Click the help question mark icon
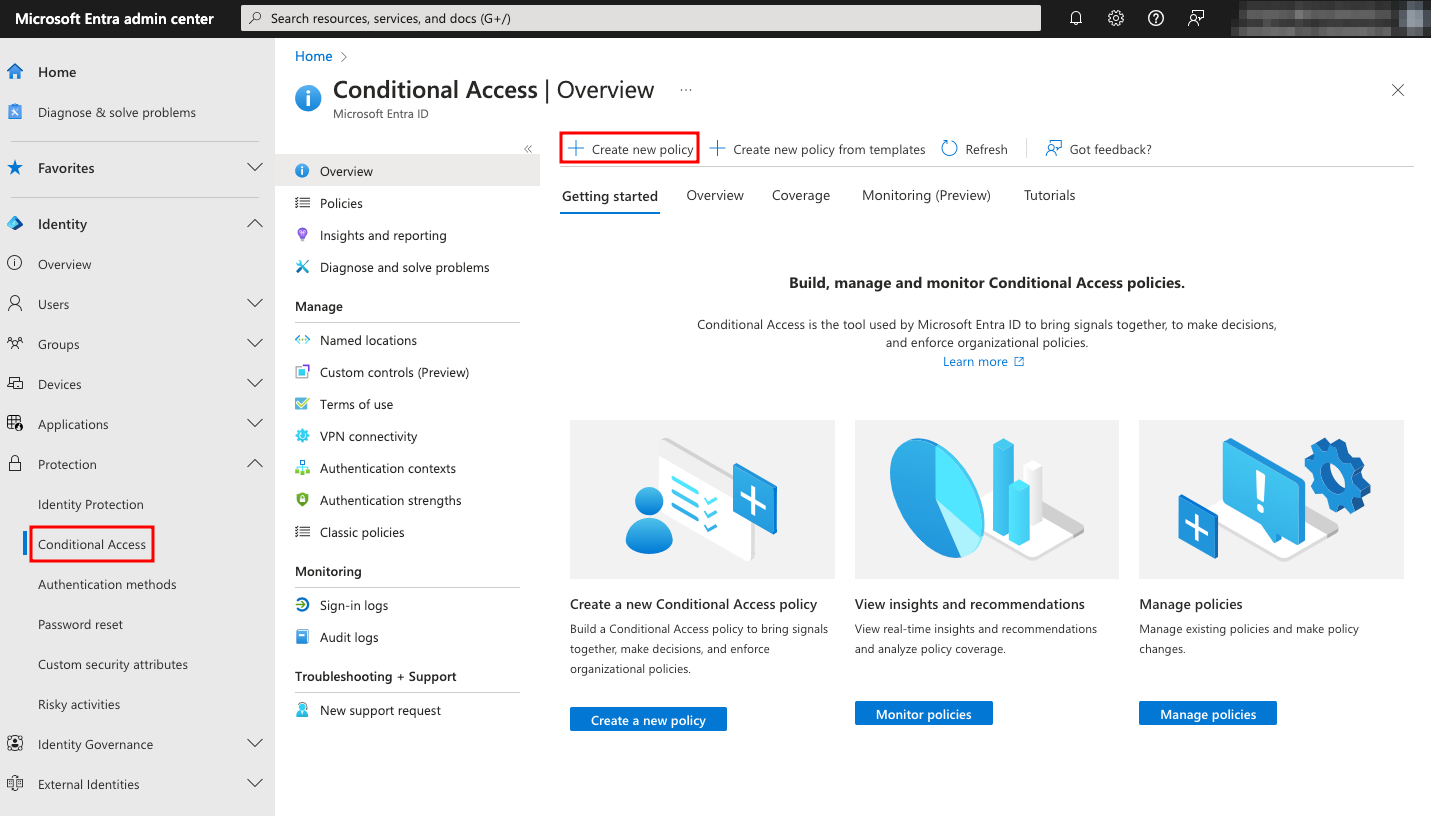This screenshot has width=1431, height=816. click(1156, 18)
